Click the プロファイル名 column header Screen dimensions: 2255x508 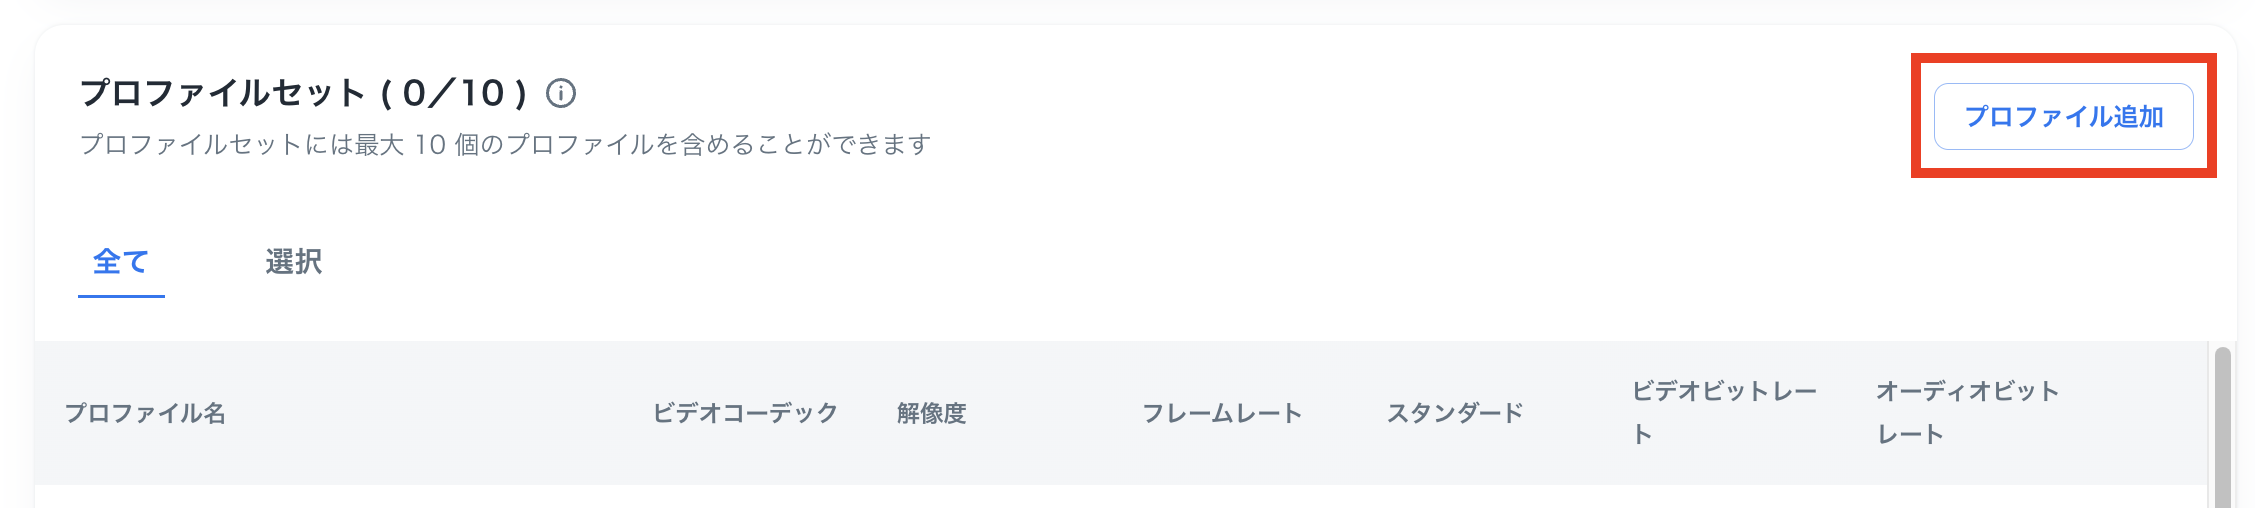point(146,413)
